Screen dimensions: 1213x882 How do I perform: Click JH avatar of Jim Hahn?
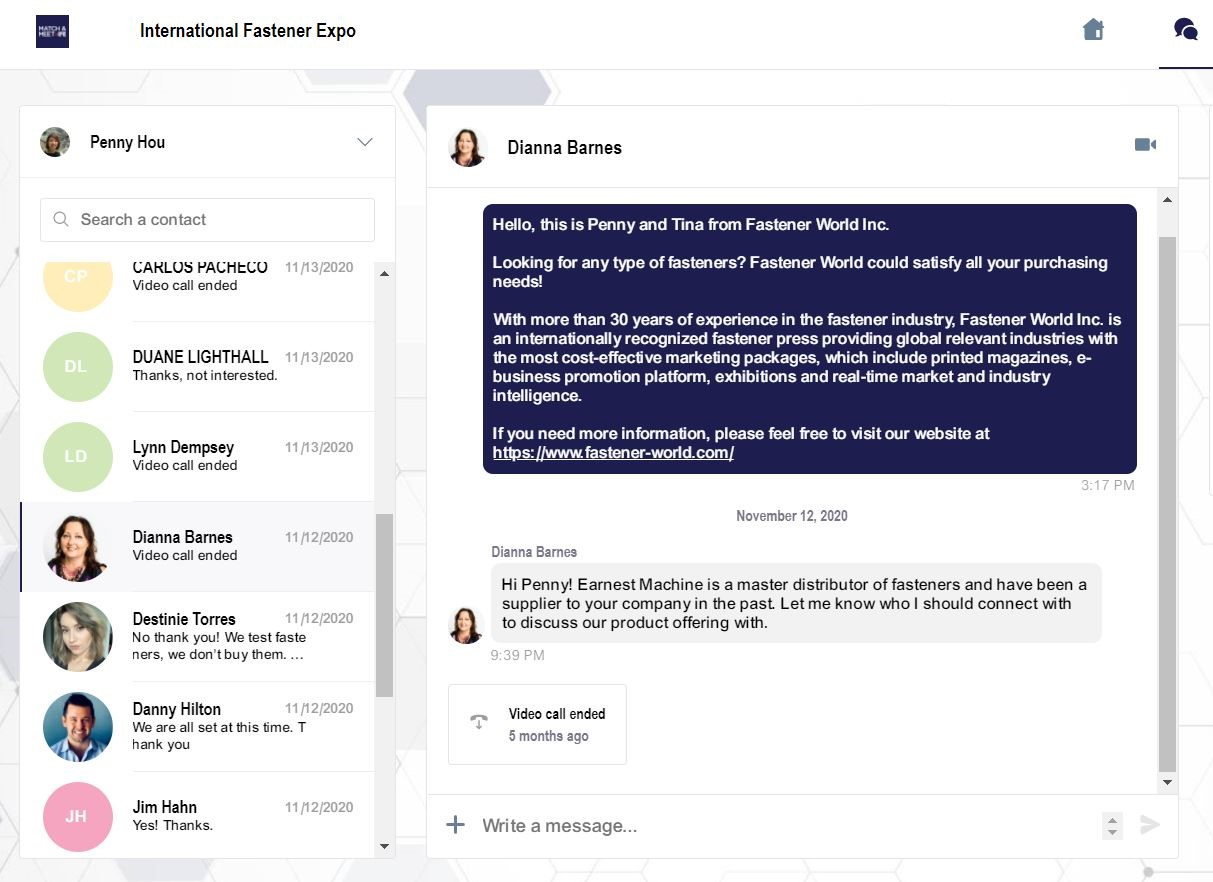(77, 816)
